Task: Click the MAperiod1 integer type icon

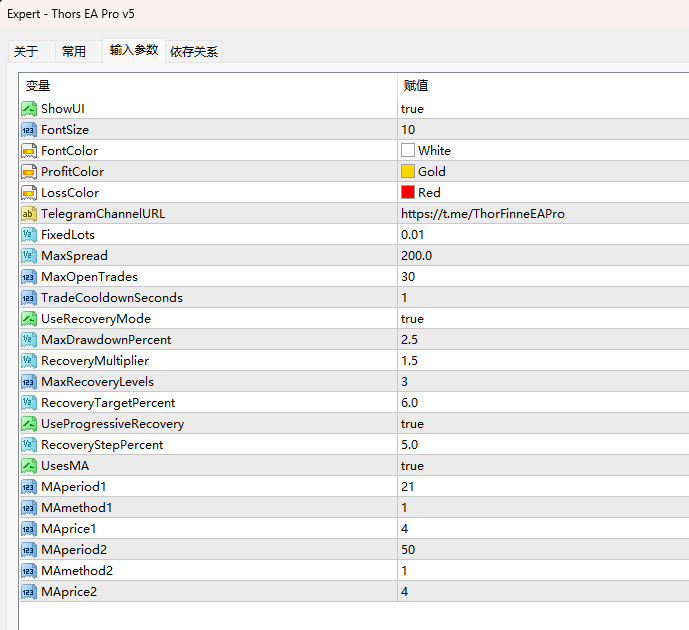Action: 29,487
